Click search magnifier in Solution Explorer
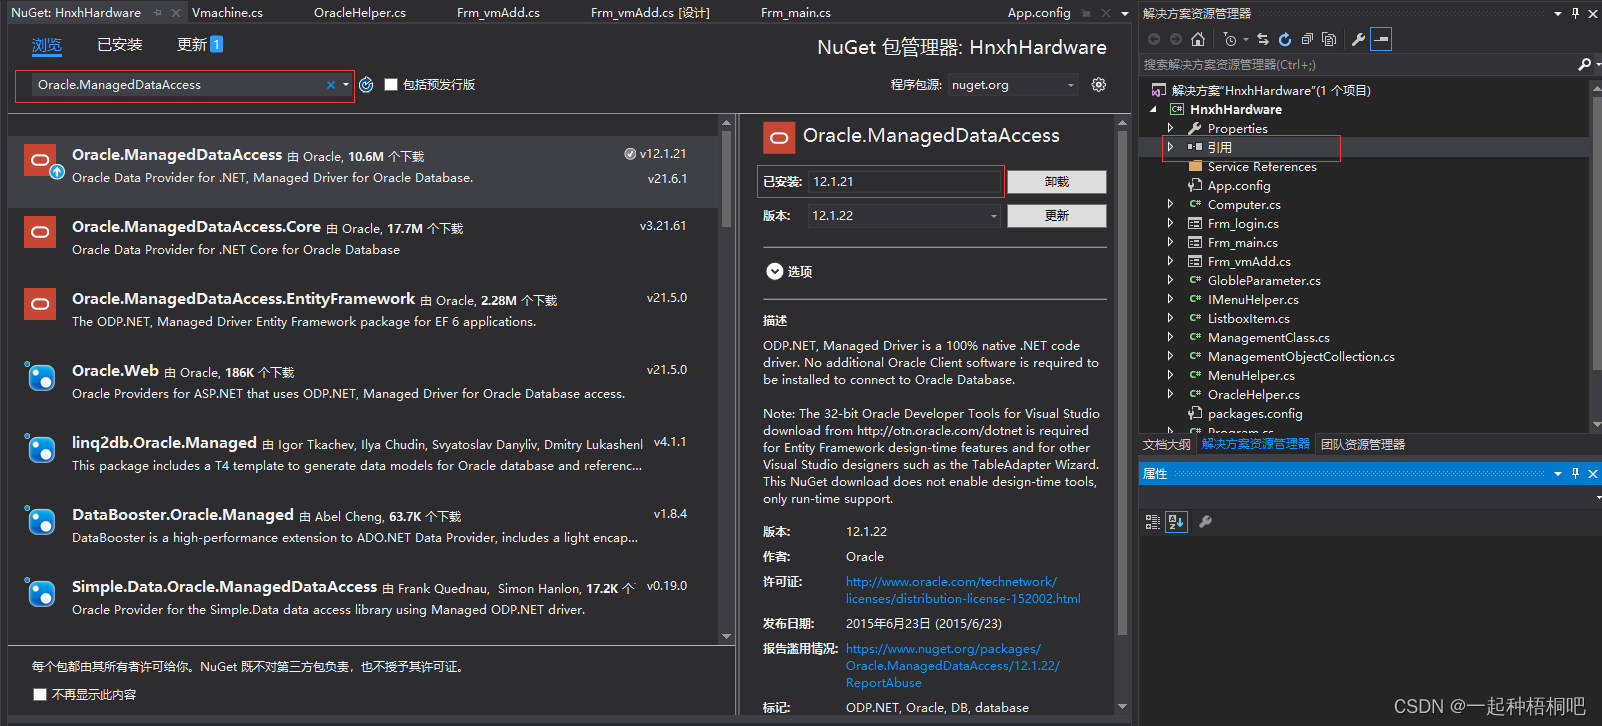The height and width of the screenshot is (726, 1602). tap(1584, 64)
